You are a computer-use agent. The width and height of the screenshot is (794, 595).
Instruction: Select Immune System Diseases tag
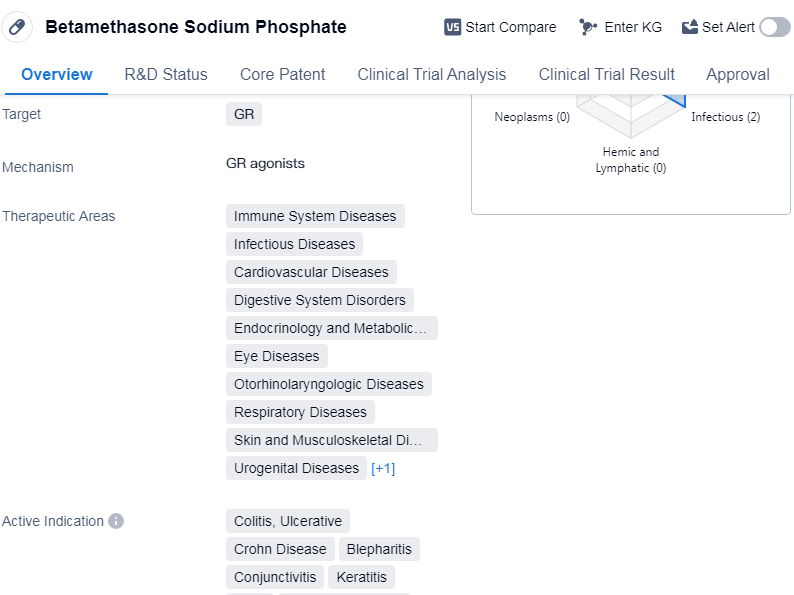tap(315, 216)
